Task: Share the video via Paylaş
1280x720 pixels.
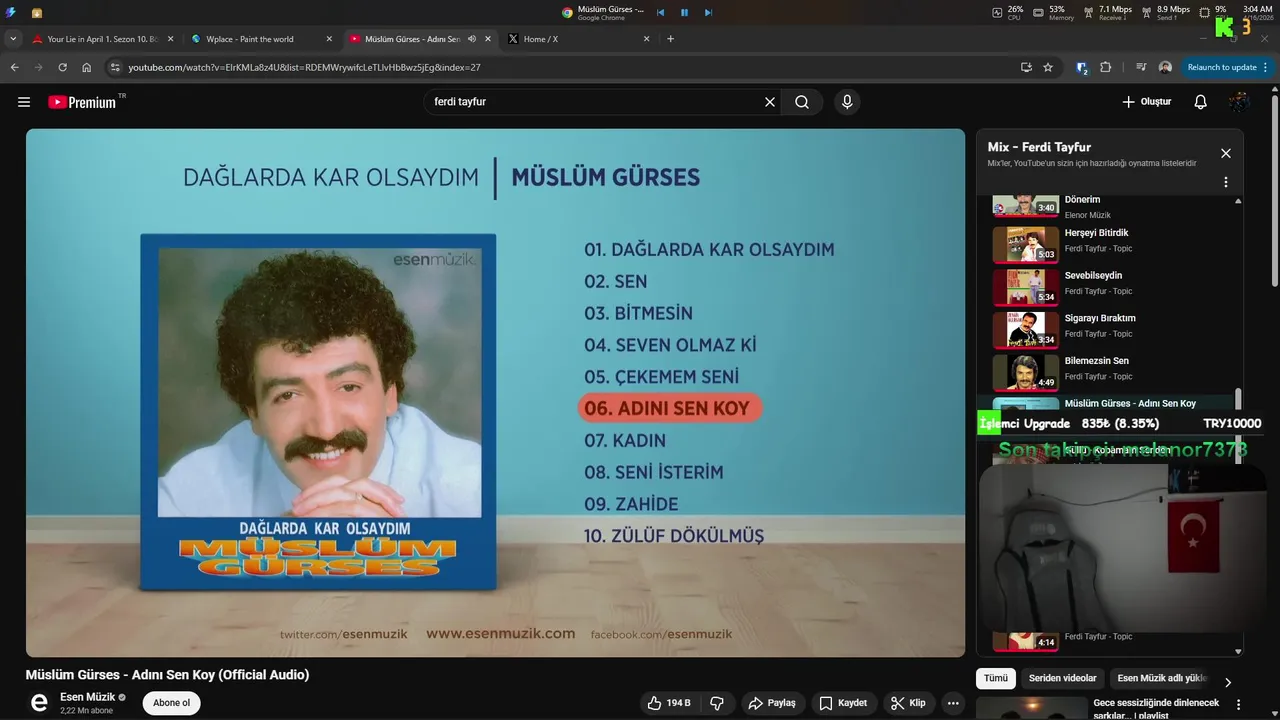Action: point(772,703)
